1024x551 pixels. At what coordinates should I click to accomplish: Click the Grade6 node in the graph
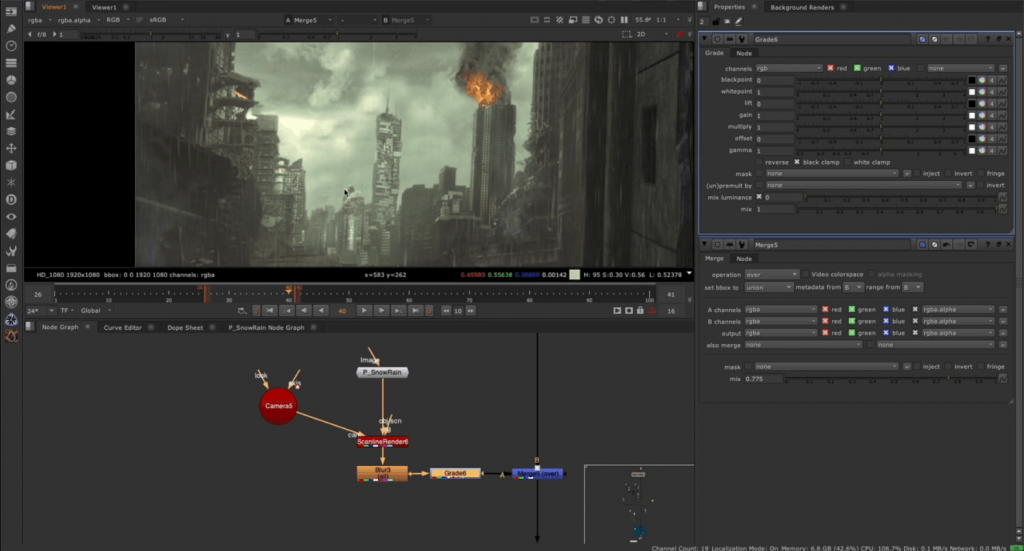tap(455, 472)
